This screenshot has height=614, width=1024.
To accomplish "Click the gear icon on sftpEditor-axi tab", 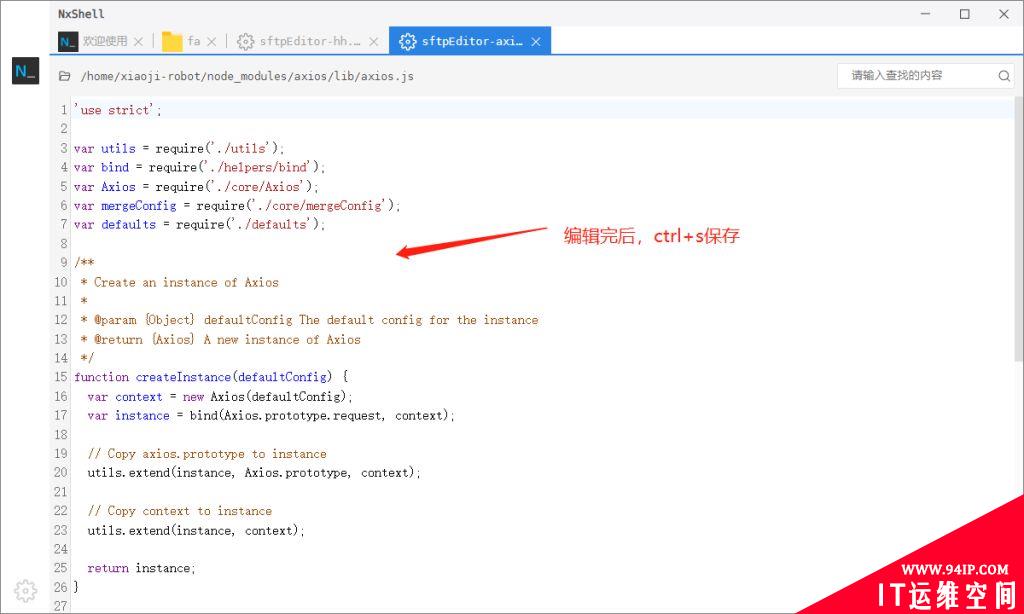I will (x=408, y=41).
